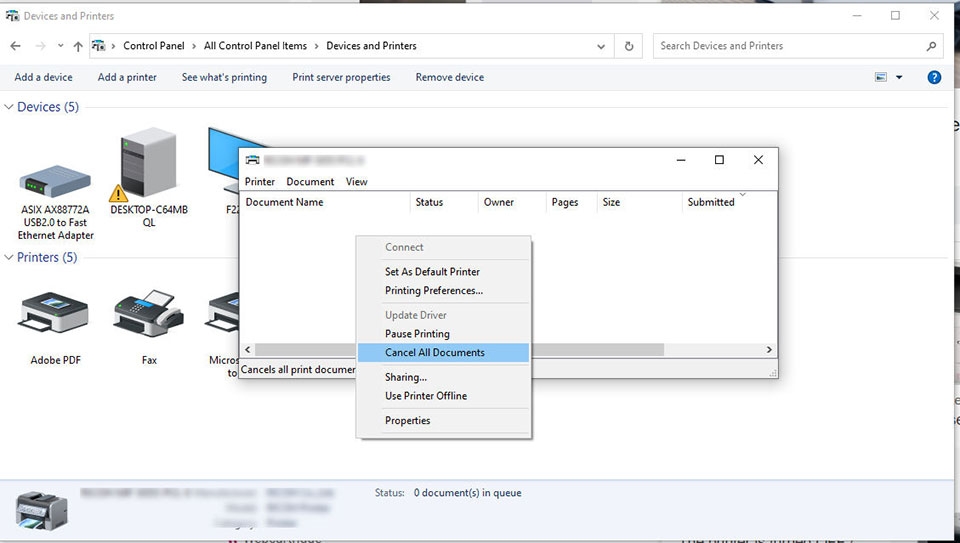Collapse the Printers (5) group
Screen dimensions: 960x543
[9, 257]
